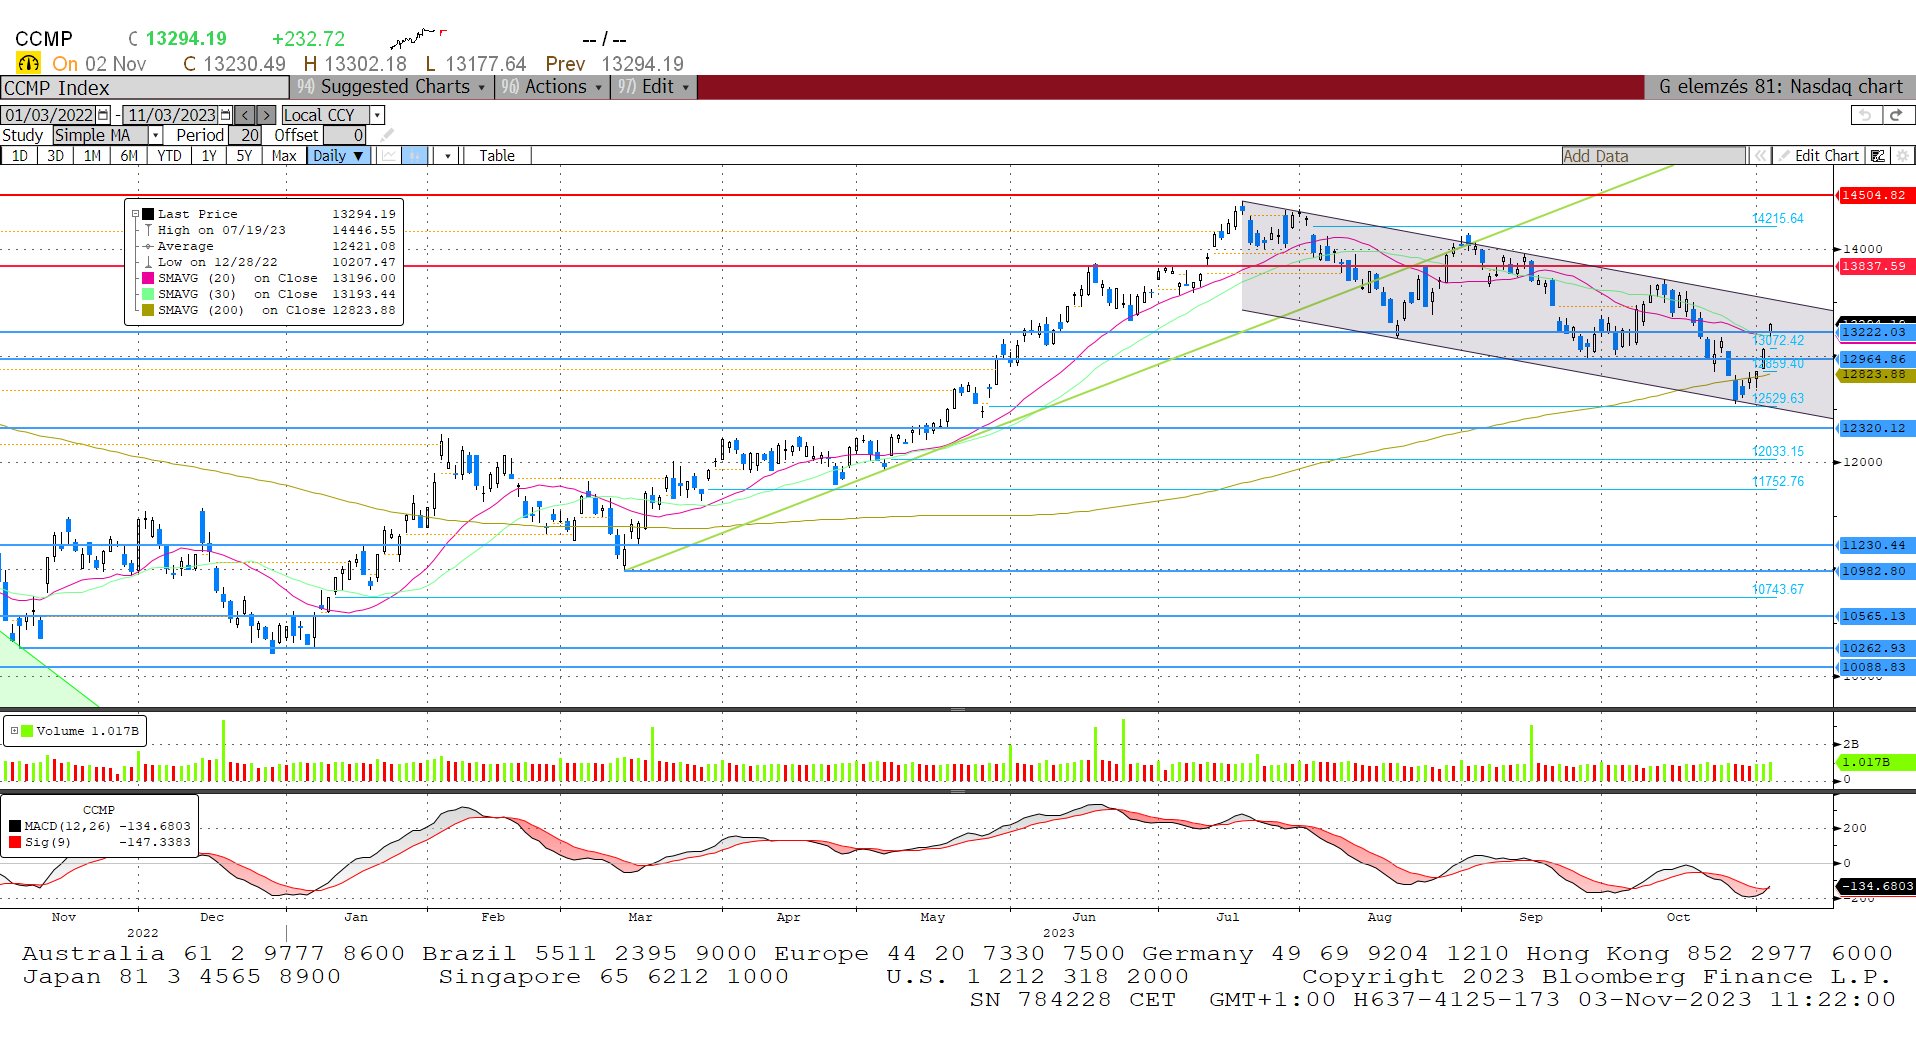This screenshot has width=1916, height=1051.
Task: Collapse the Volume legend box
Action: point(14,731)
